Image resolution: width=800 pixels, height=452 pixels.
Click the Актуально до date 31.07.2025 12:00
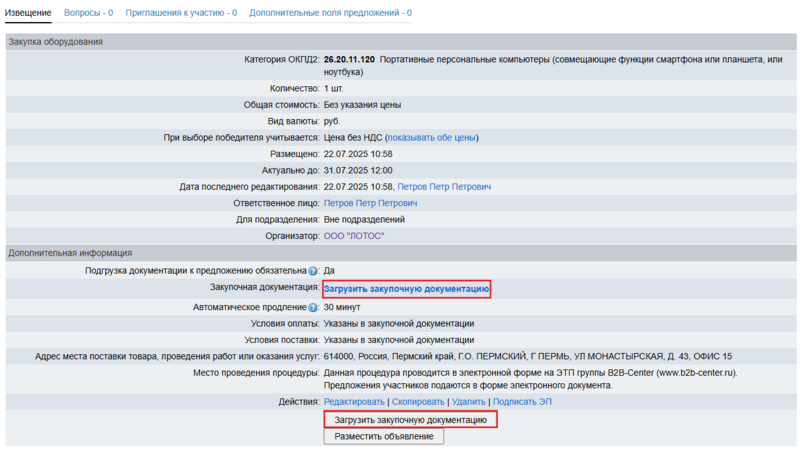(x=358, y=170)
